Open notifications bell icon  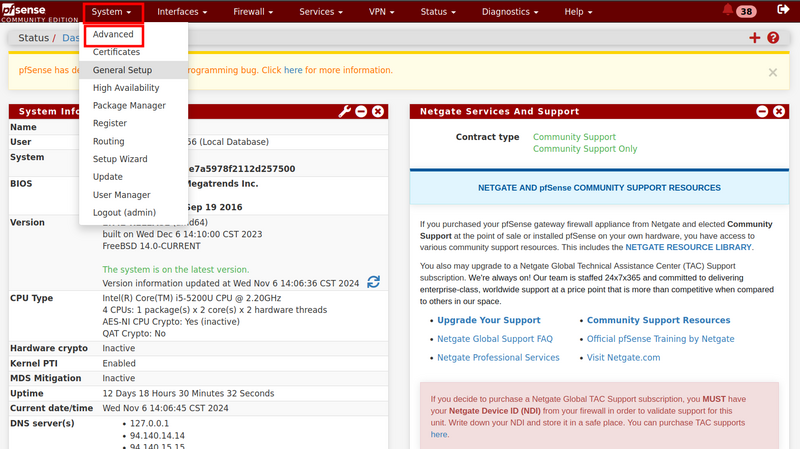[x=728, y=10]
